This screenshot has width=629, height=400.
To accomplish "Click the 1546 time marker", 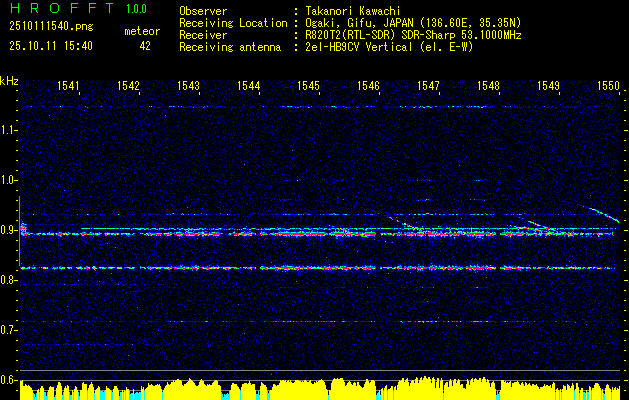I will point(368,86).
